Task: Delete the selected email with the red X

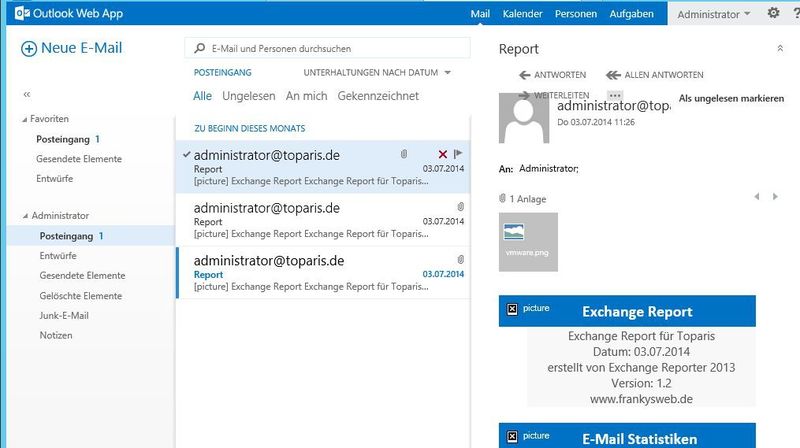Action: point(442,154)
